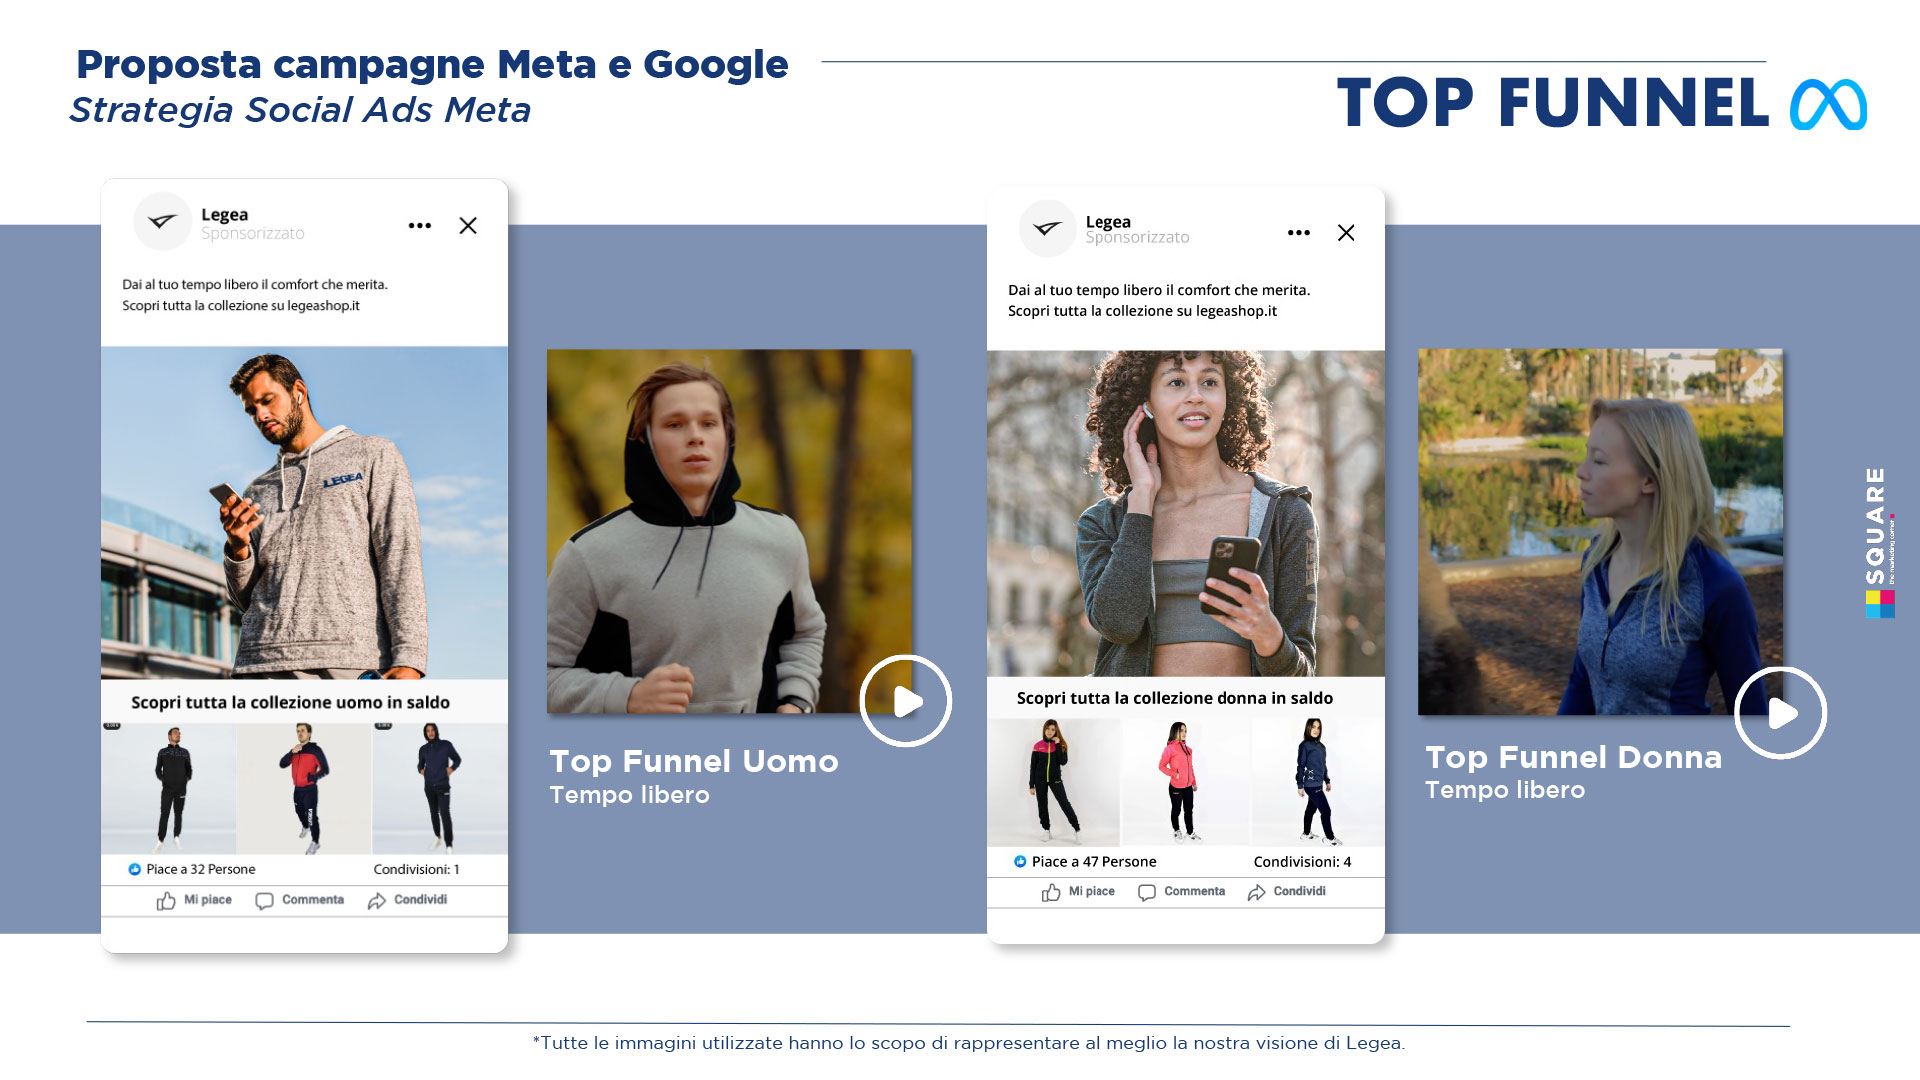1920x1080 pixels.
Task: Click the 'Strategia Social Ads Meta' subtitle
Action: [300, 110]
